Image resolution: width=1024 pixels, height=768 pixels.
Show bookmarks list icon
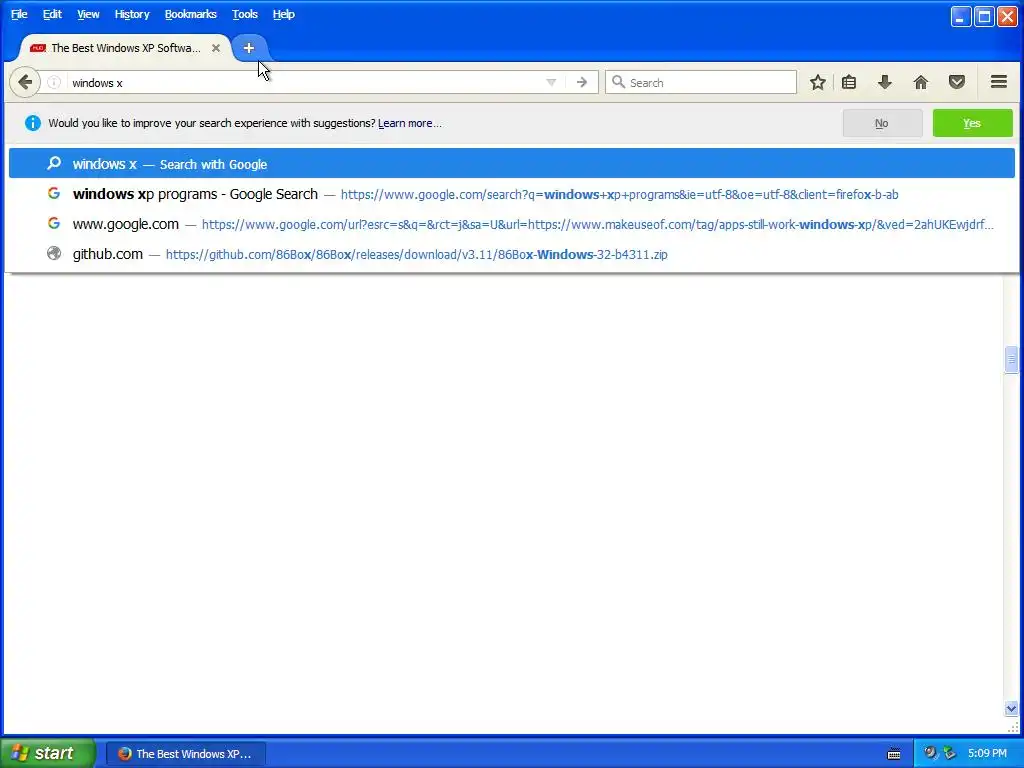pos(849,82)
